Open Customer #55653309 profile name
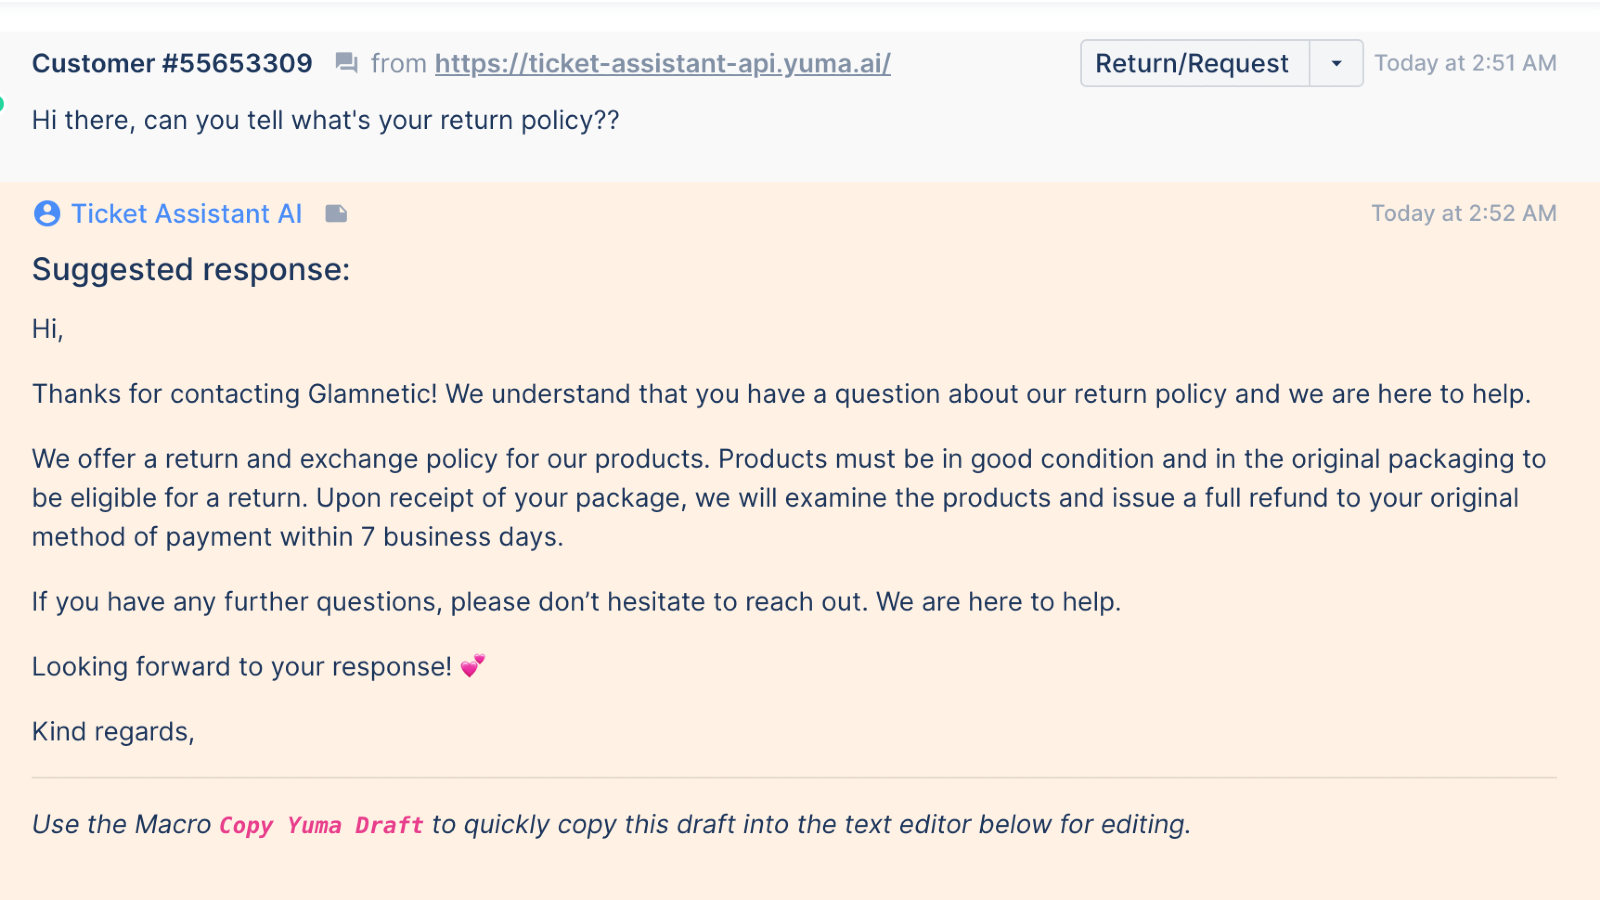Screen dimensions: 1600x900 pyautogui.click(x=172, y=64)
